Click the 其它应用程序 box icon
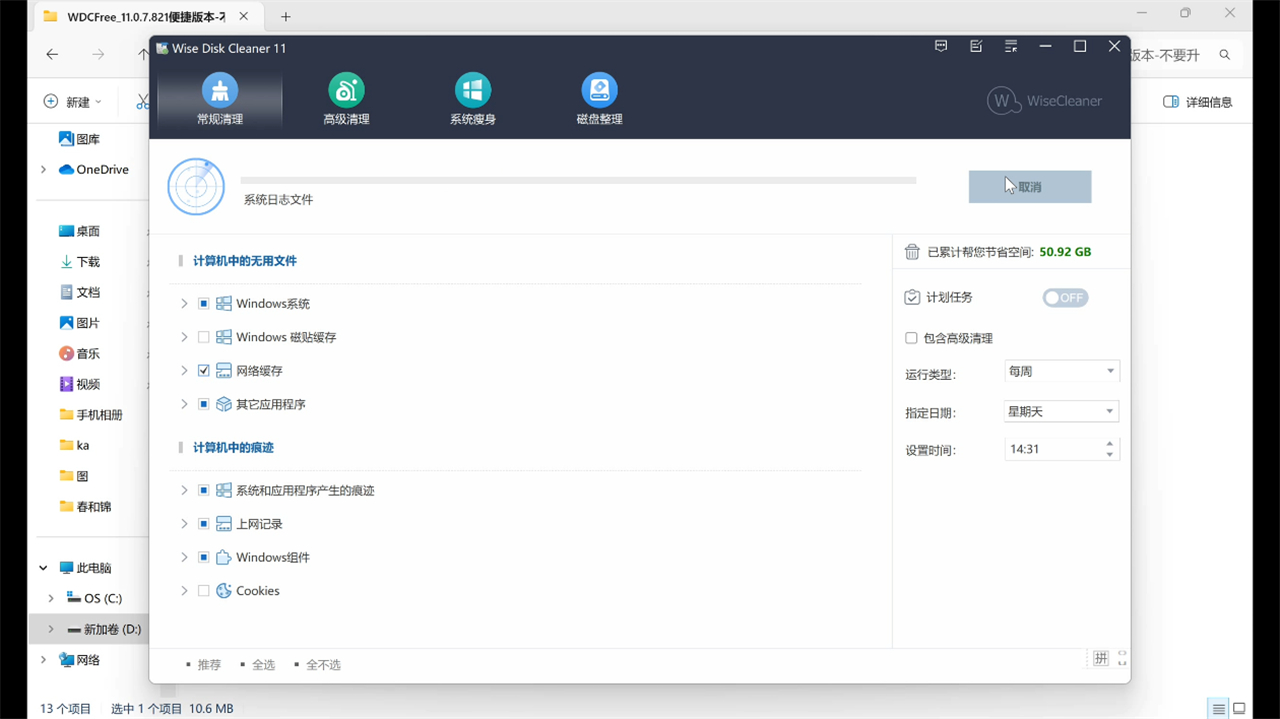Screen dimensions: 1280x719 pos(224,404)
